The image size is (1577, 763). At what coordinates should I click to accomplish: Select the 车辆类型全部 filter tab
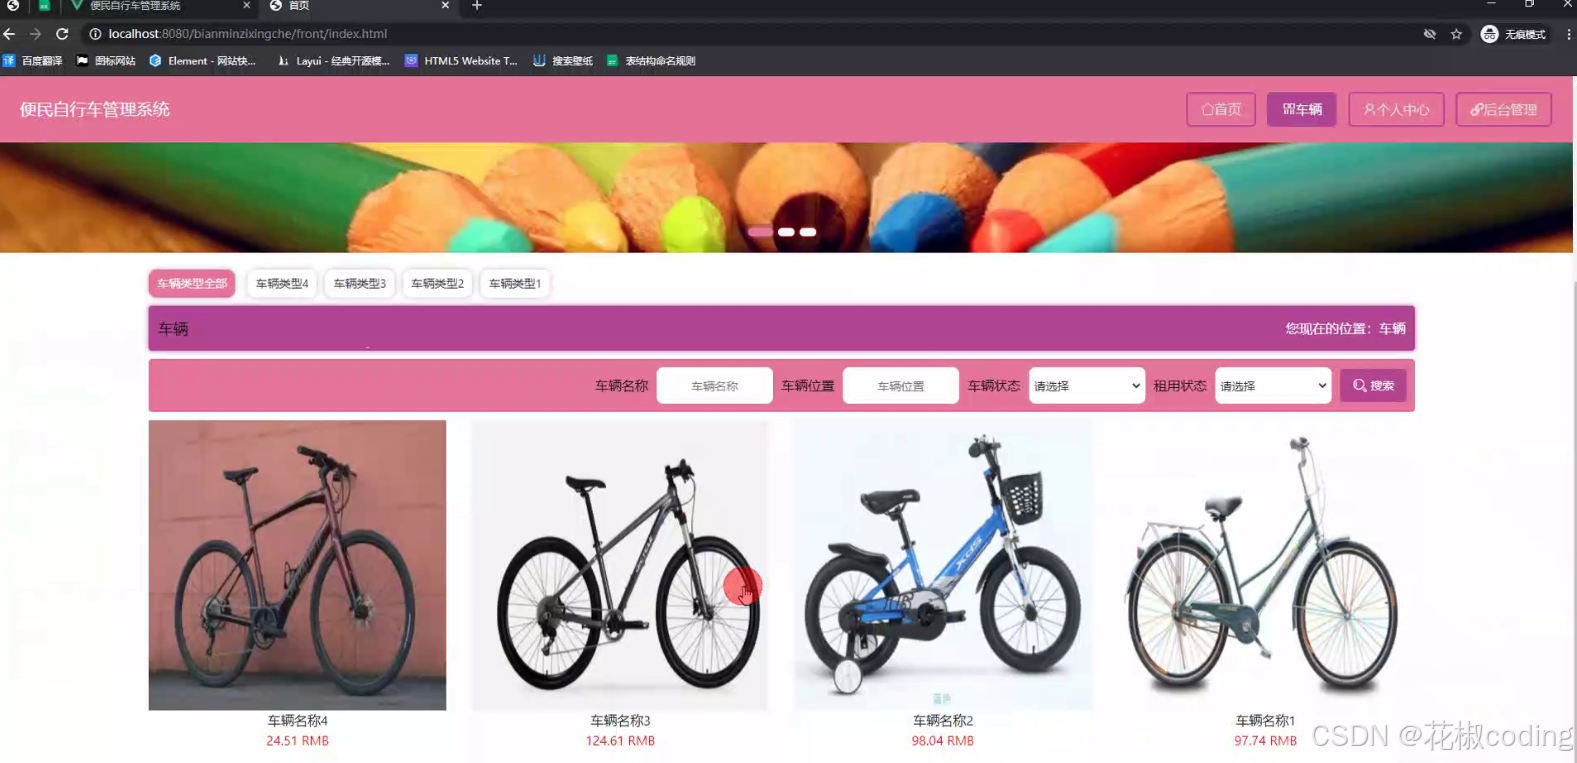click(x=192, y=284)
